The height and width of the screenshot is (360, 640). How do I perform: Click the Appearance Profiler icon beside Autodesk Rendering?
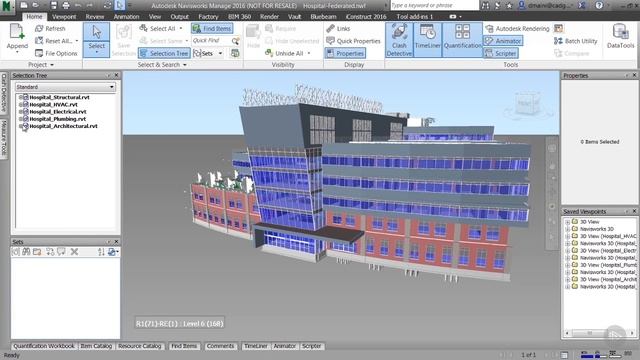[558, 29]
